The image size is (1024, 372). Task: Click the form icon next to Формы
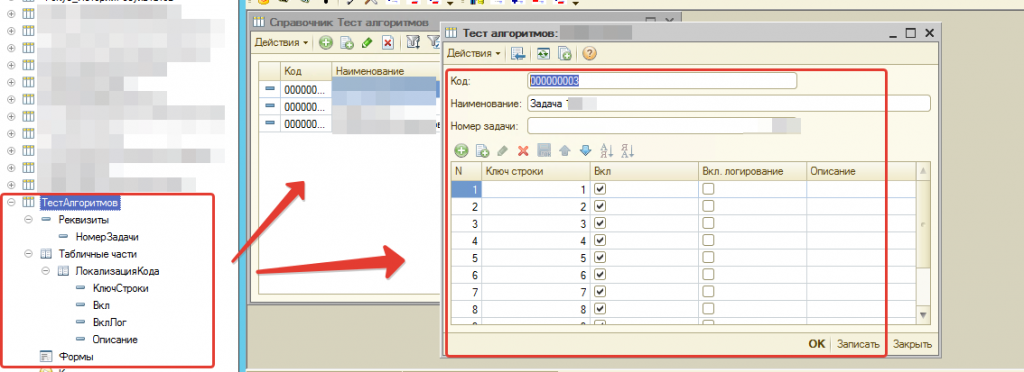(x=46, y=357)
